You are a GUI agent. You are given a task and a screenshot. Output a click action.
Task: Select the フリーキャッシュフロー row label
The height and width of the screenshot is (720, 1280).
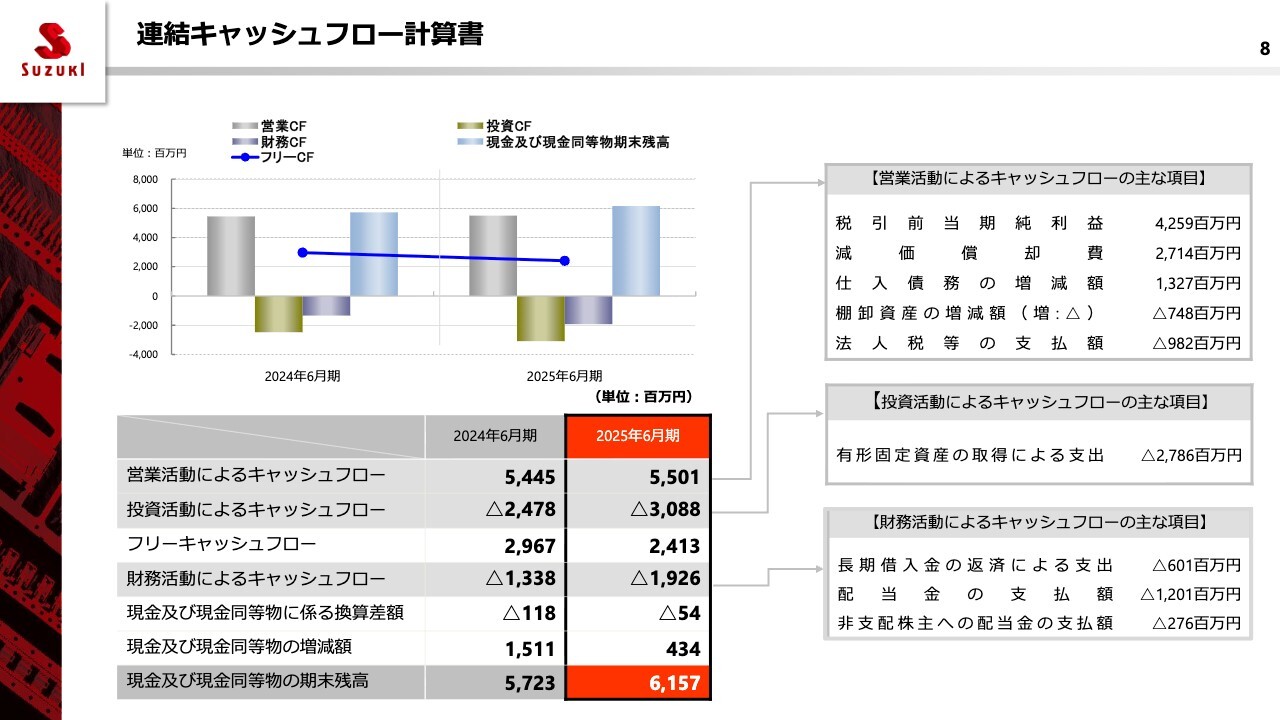[222, 545]
